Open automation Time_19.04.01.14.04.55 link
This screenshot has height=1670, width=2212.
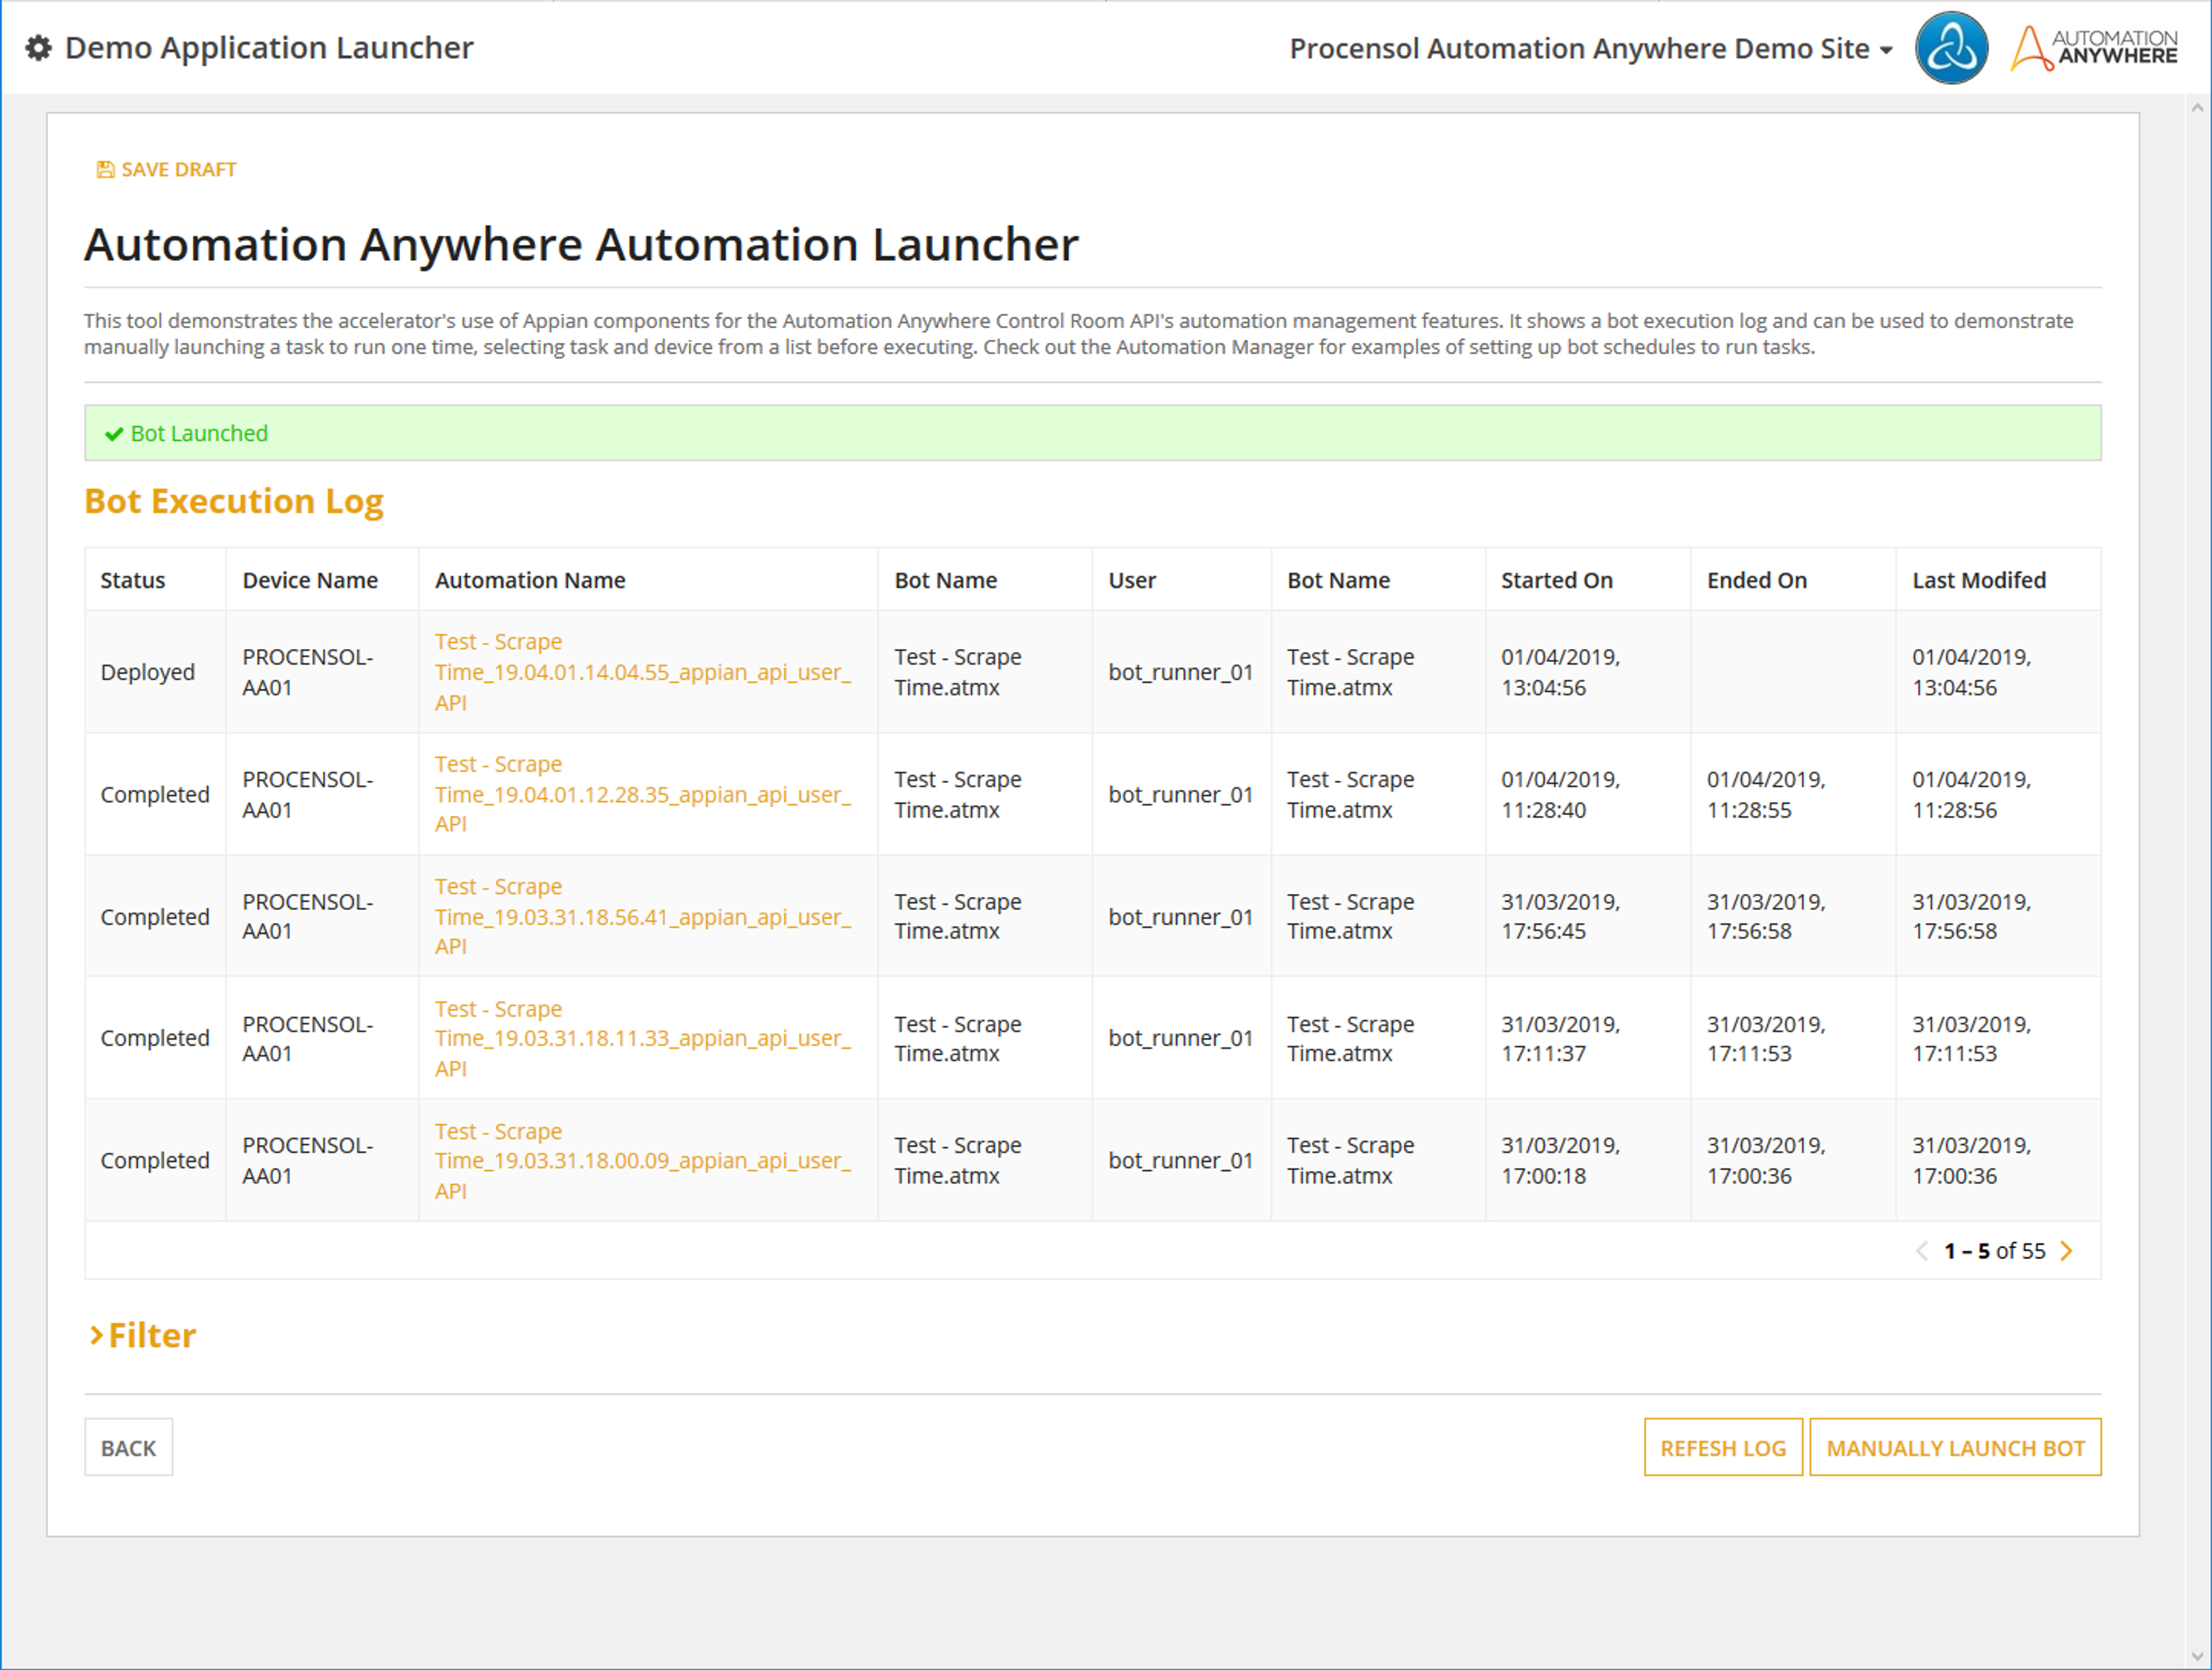point(643,672)
